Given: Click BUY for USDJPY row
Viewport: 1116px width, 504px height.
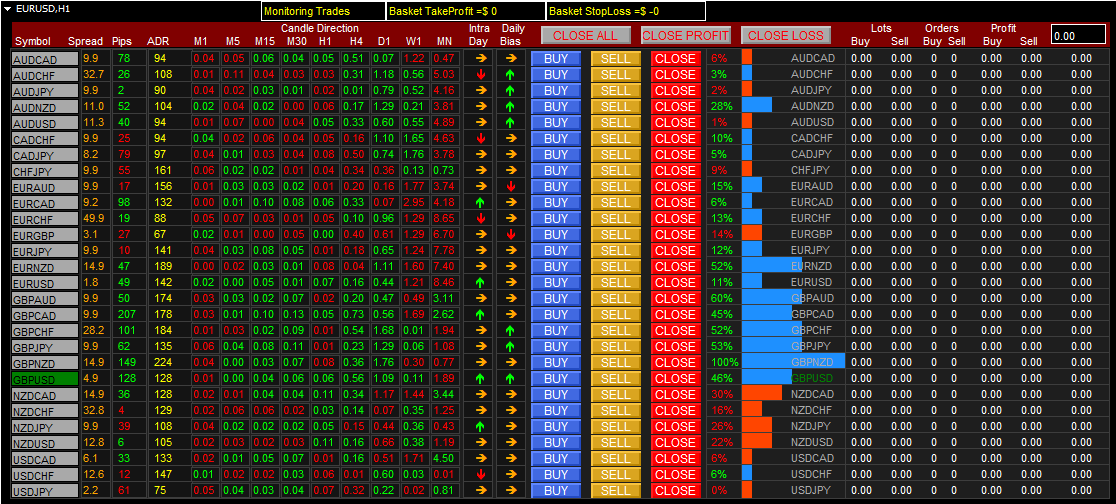Looking at the screenshot, I should 556,490.
